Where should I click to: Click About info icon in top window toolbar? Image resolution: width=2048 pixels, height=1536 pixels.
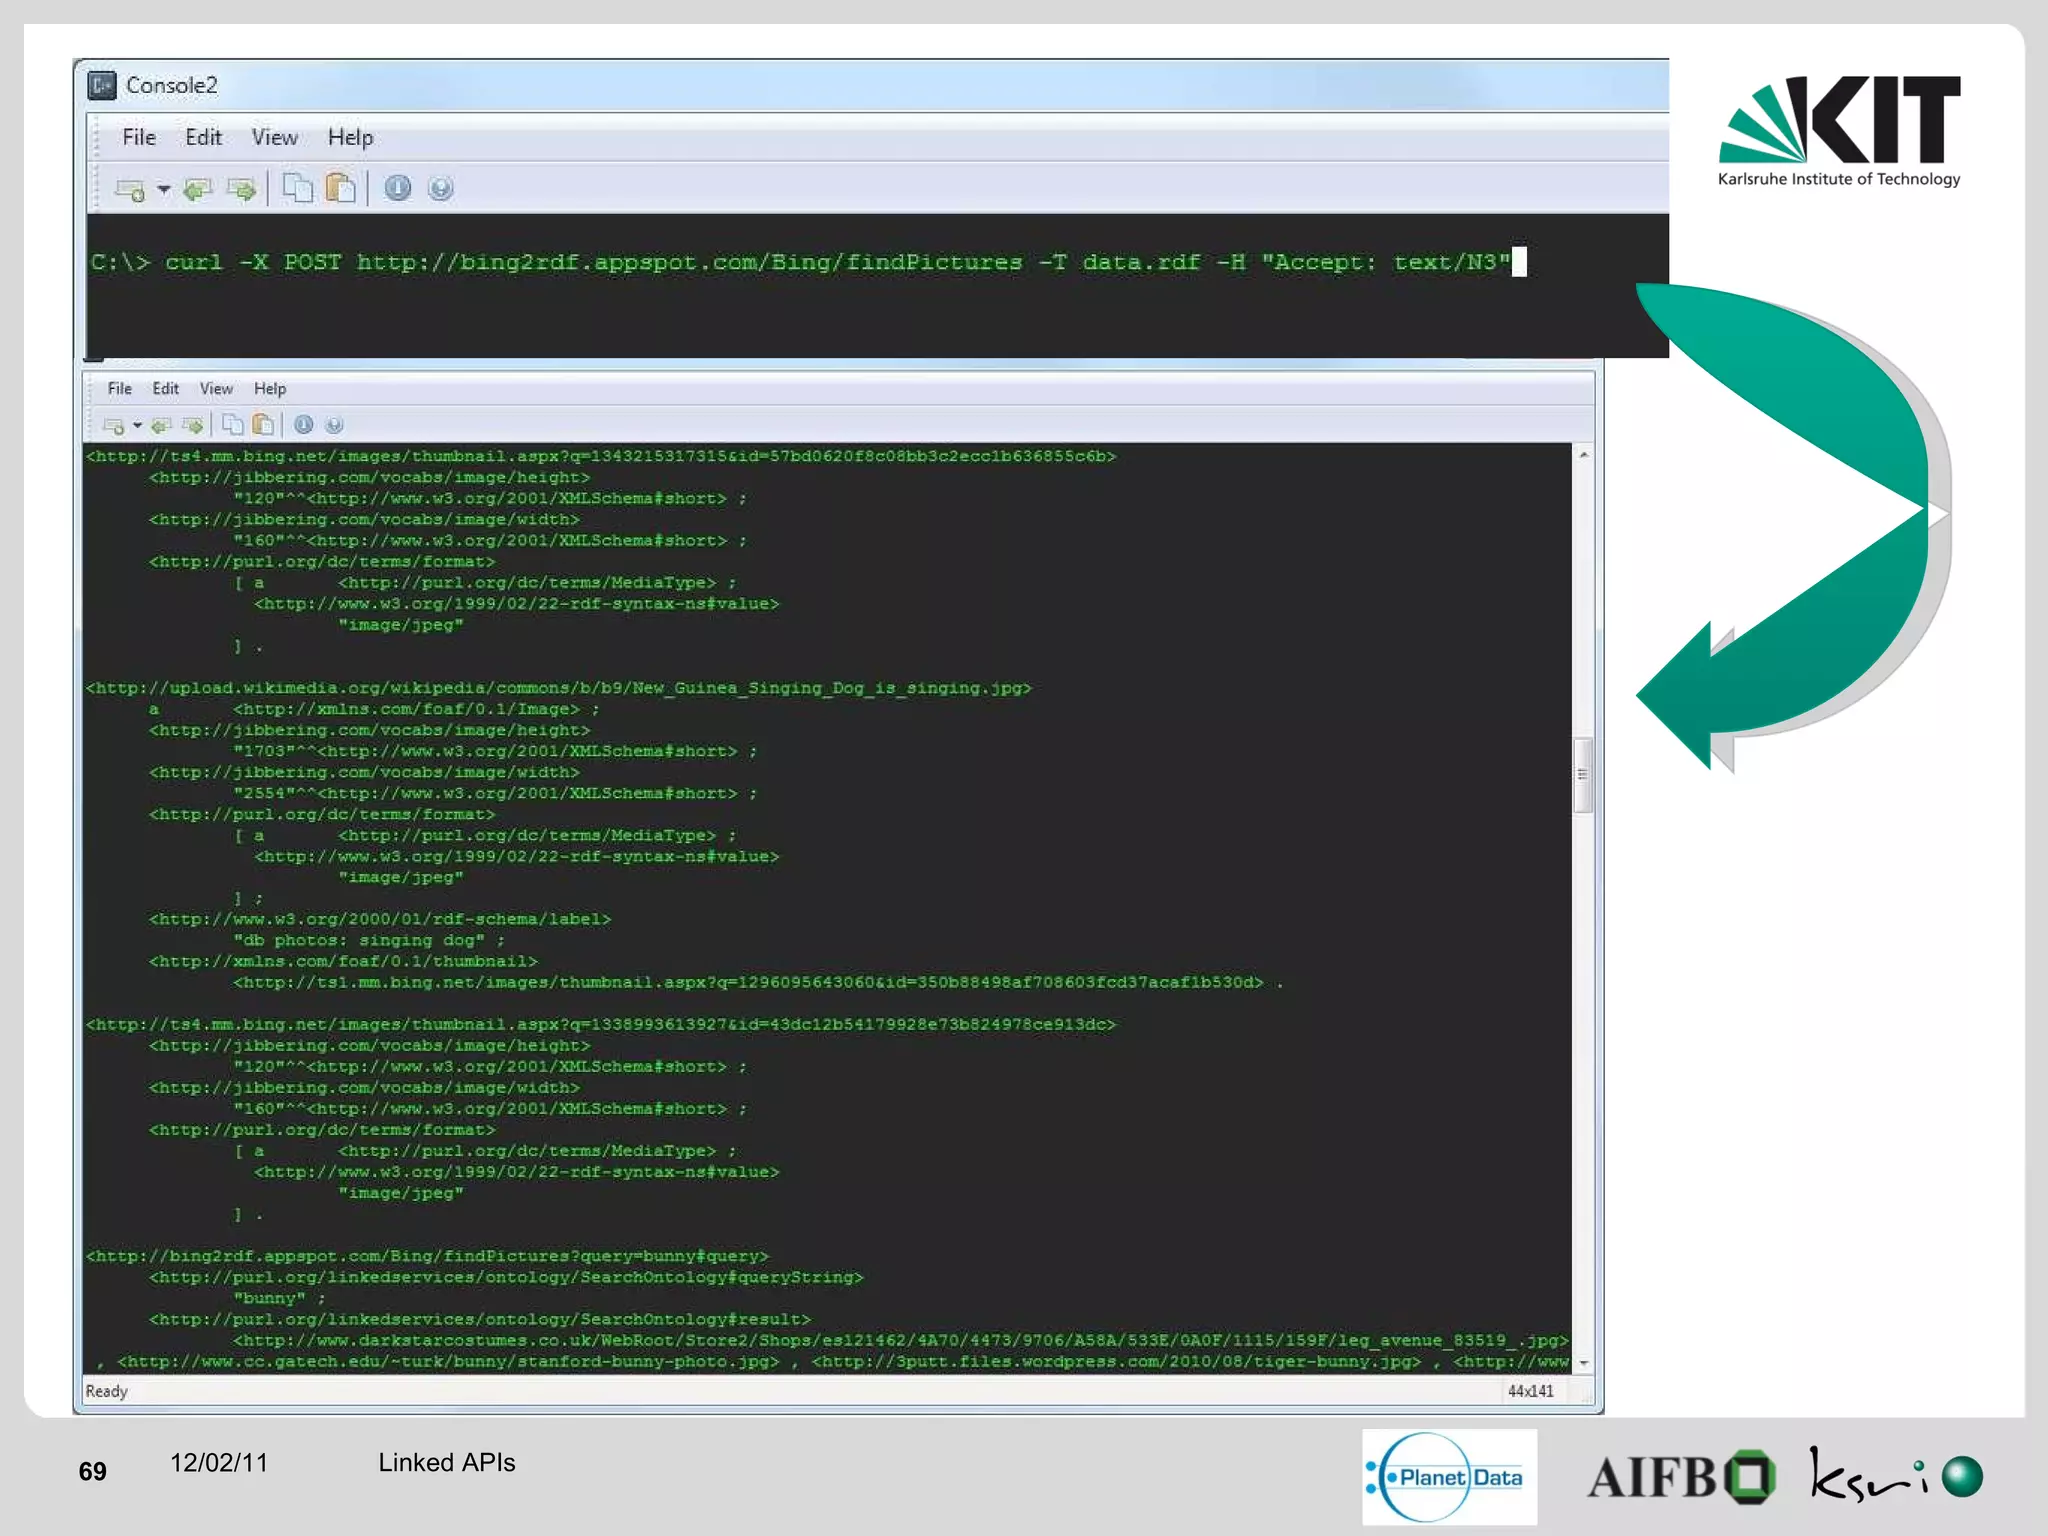(x=398, y=188)
